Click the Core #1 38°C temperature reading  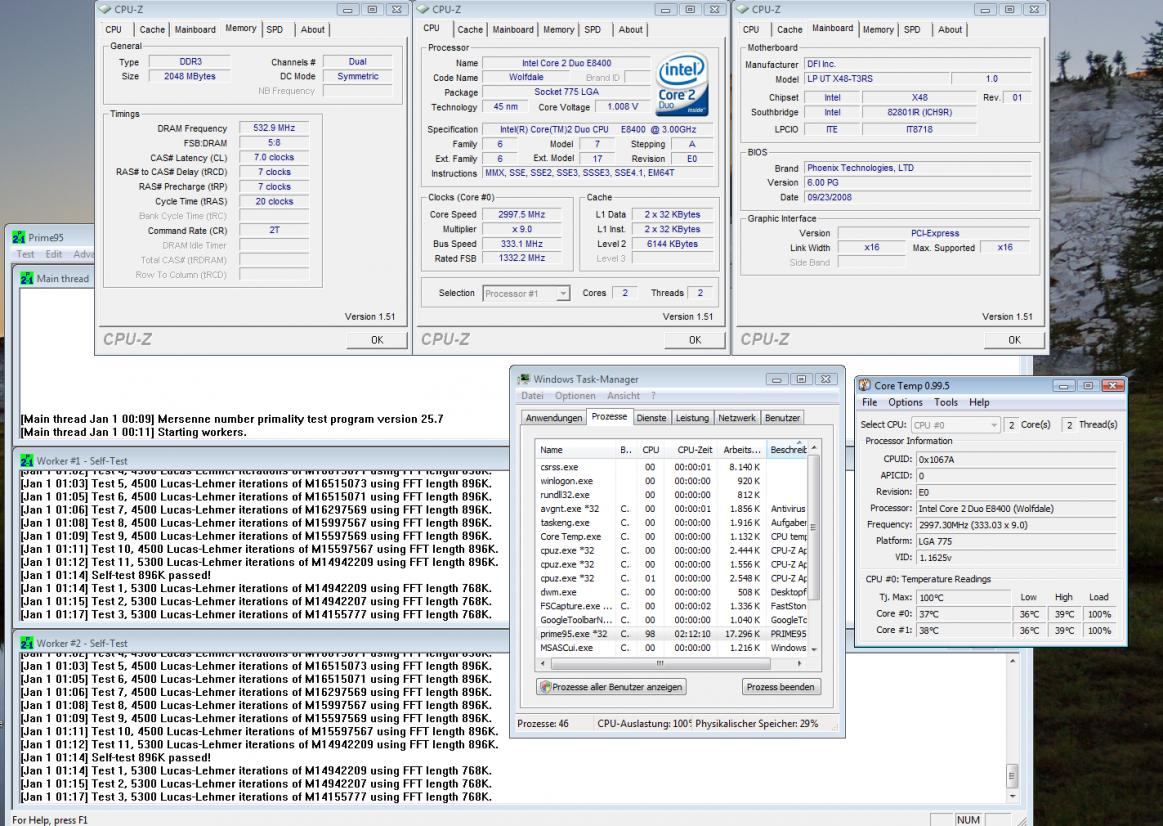[963, 630]
